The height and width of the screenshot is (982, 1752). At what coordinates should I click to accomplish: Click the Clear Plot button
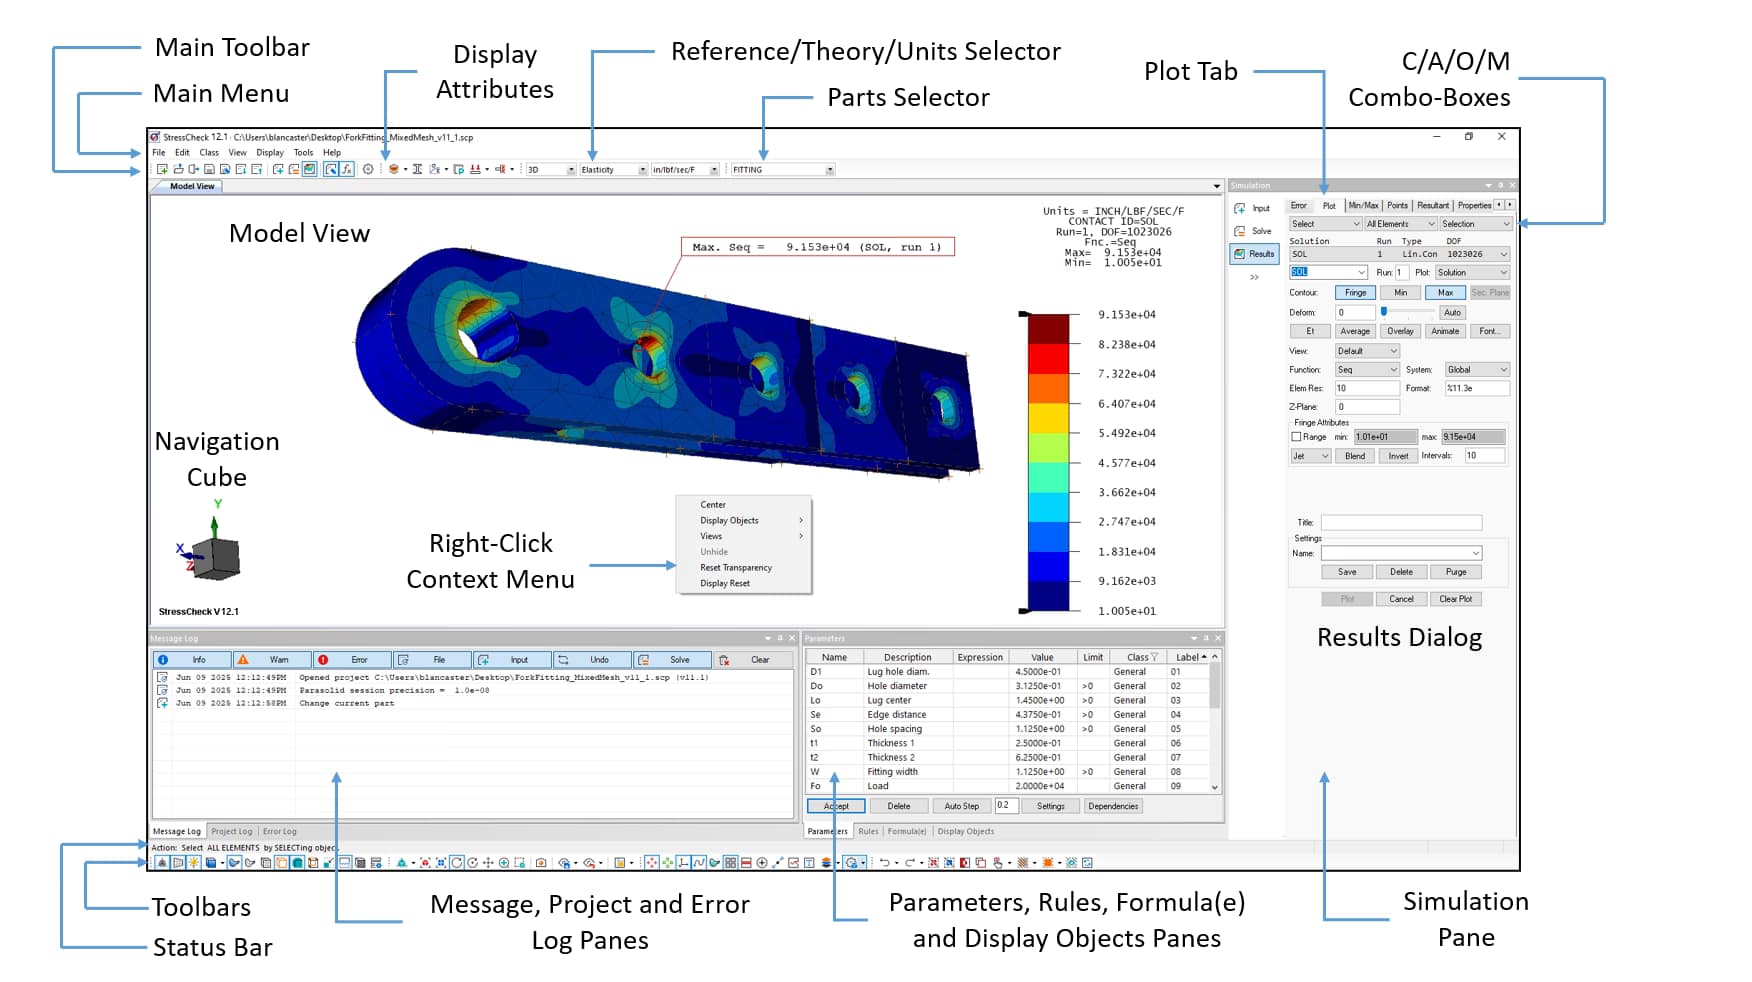(1455, 599)
